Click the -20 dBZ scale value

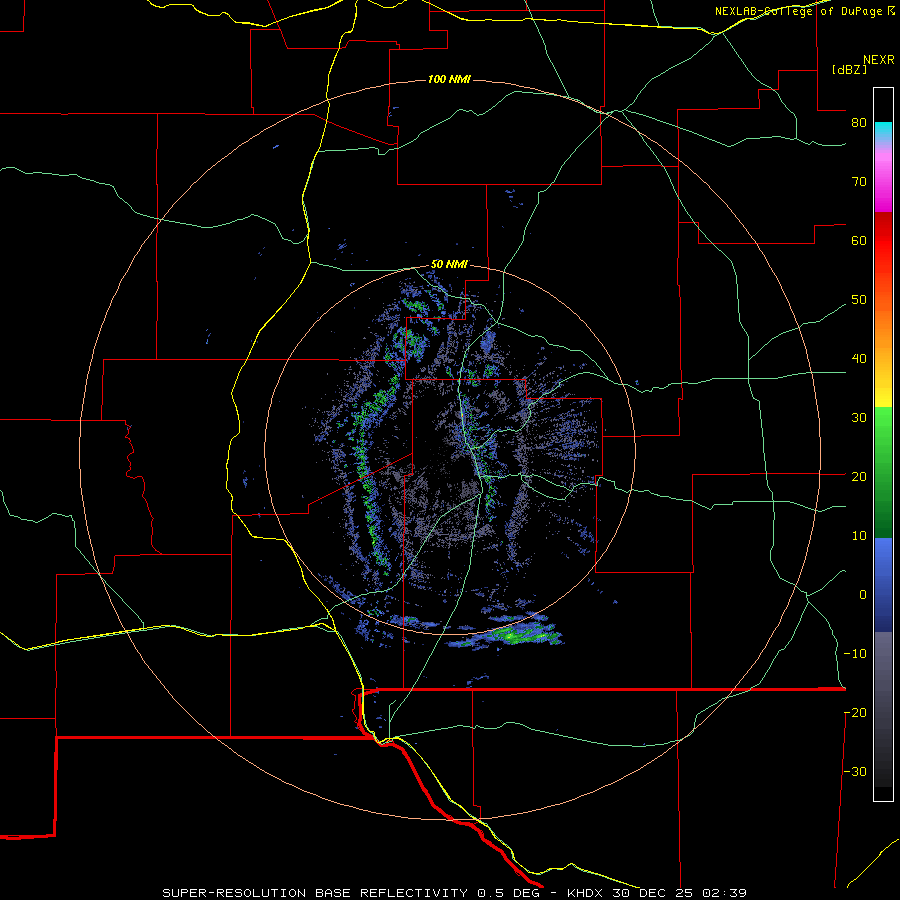click(x=855, y=713)
